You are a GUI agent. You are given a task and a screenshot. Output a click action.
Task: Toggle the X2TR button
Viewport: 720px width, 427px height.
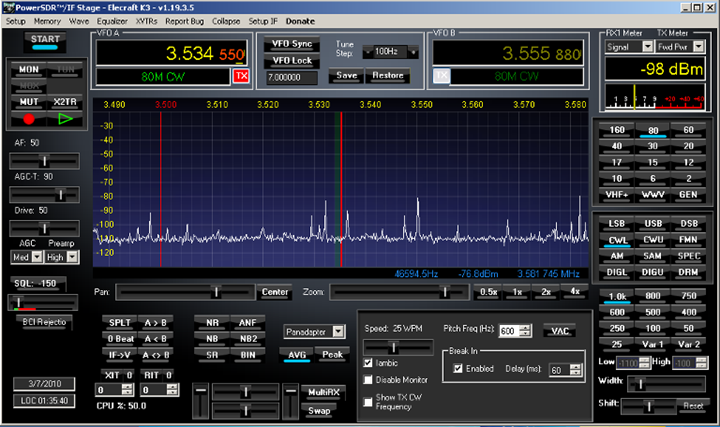(65, 102)
